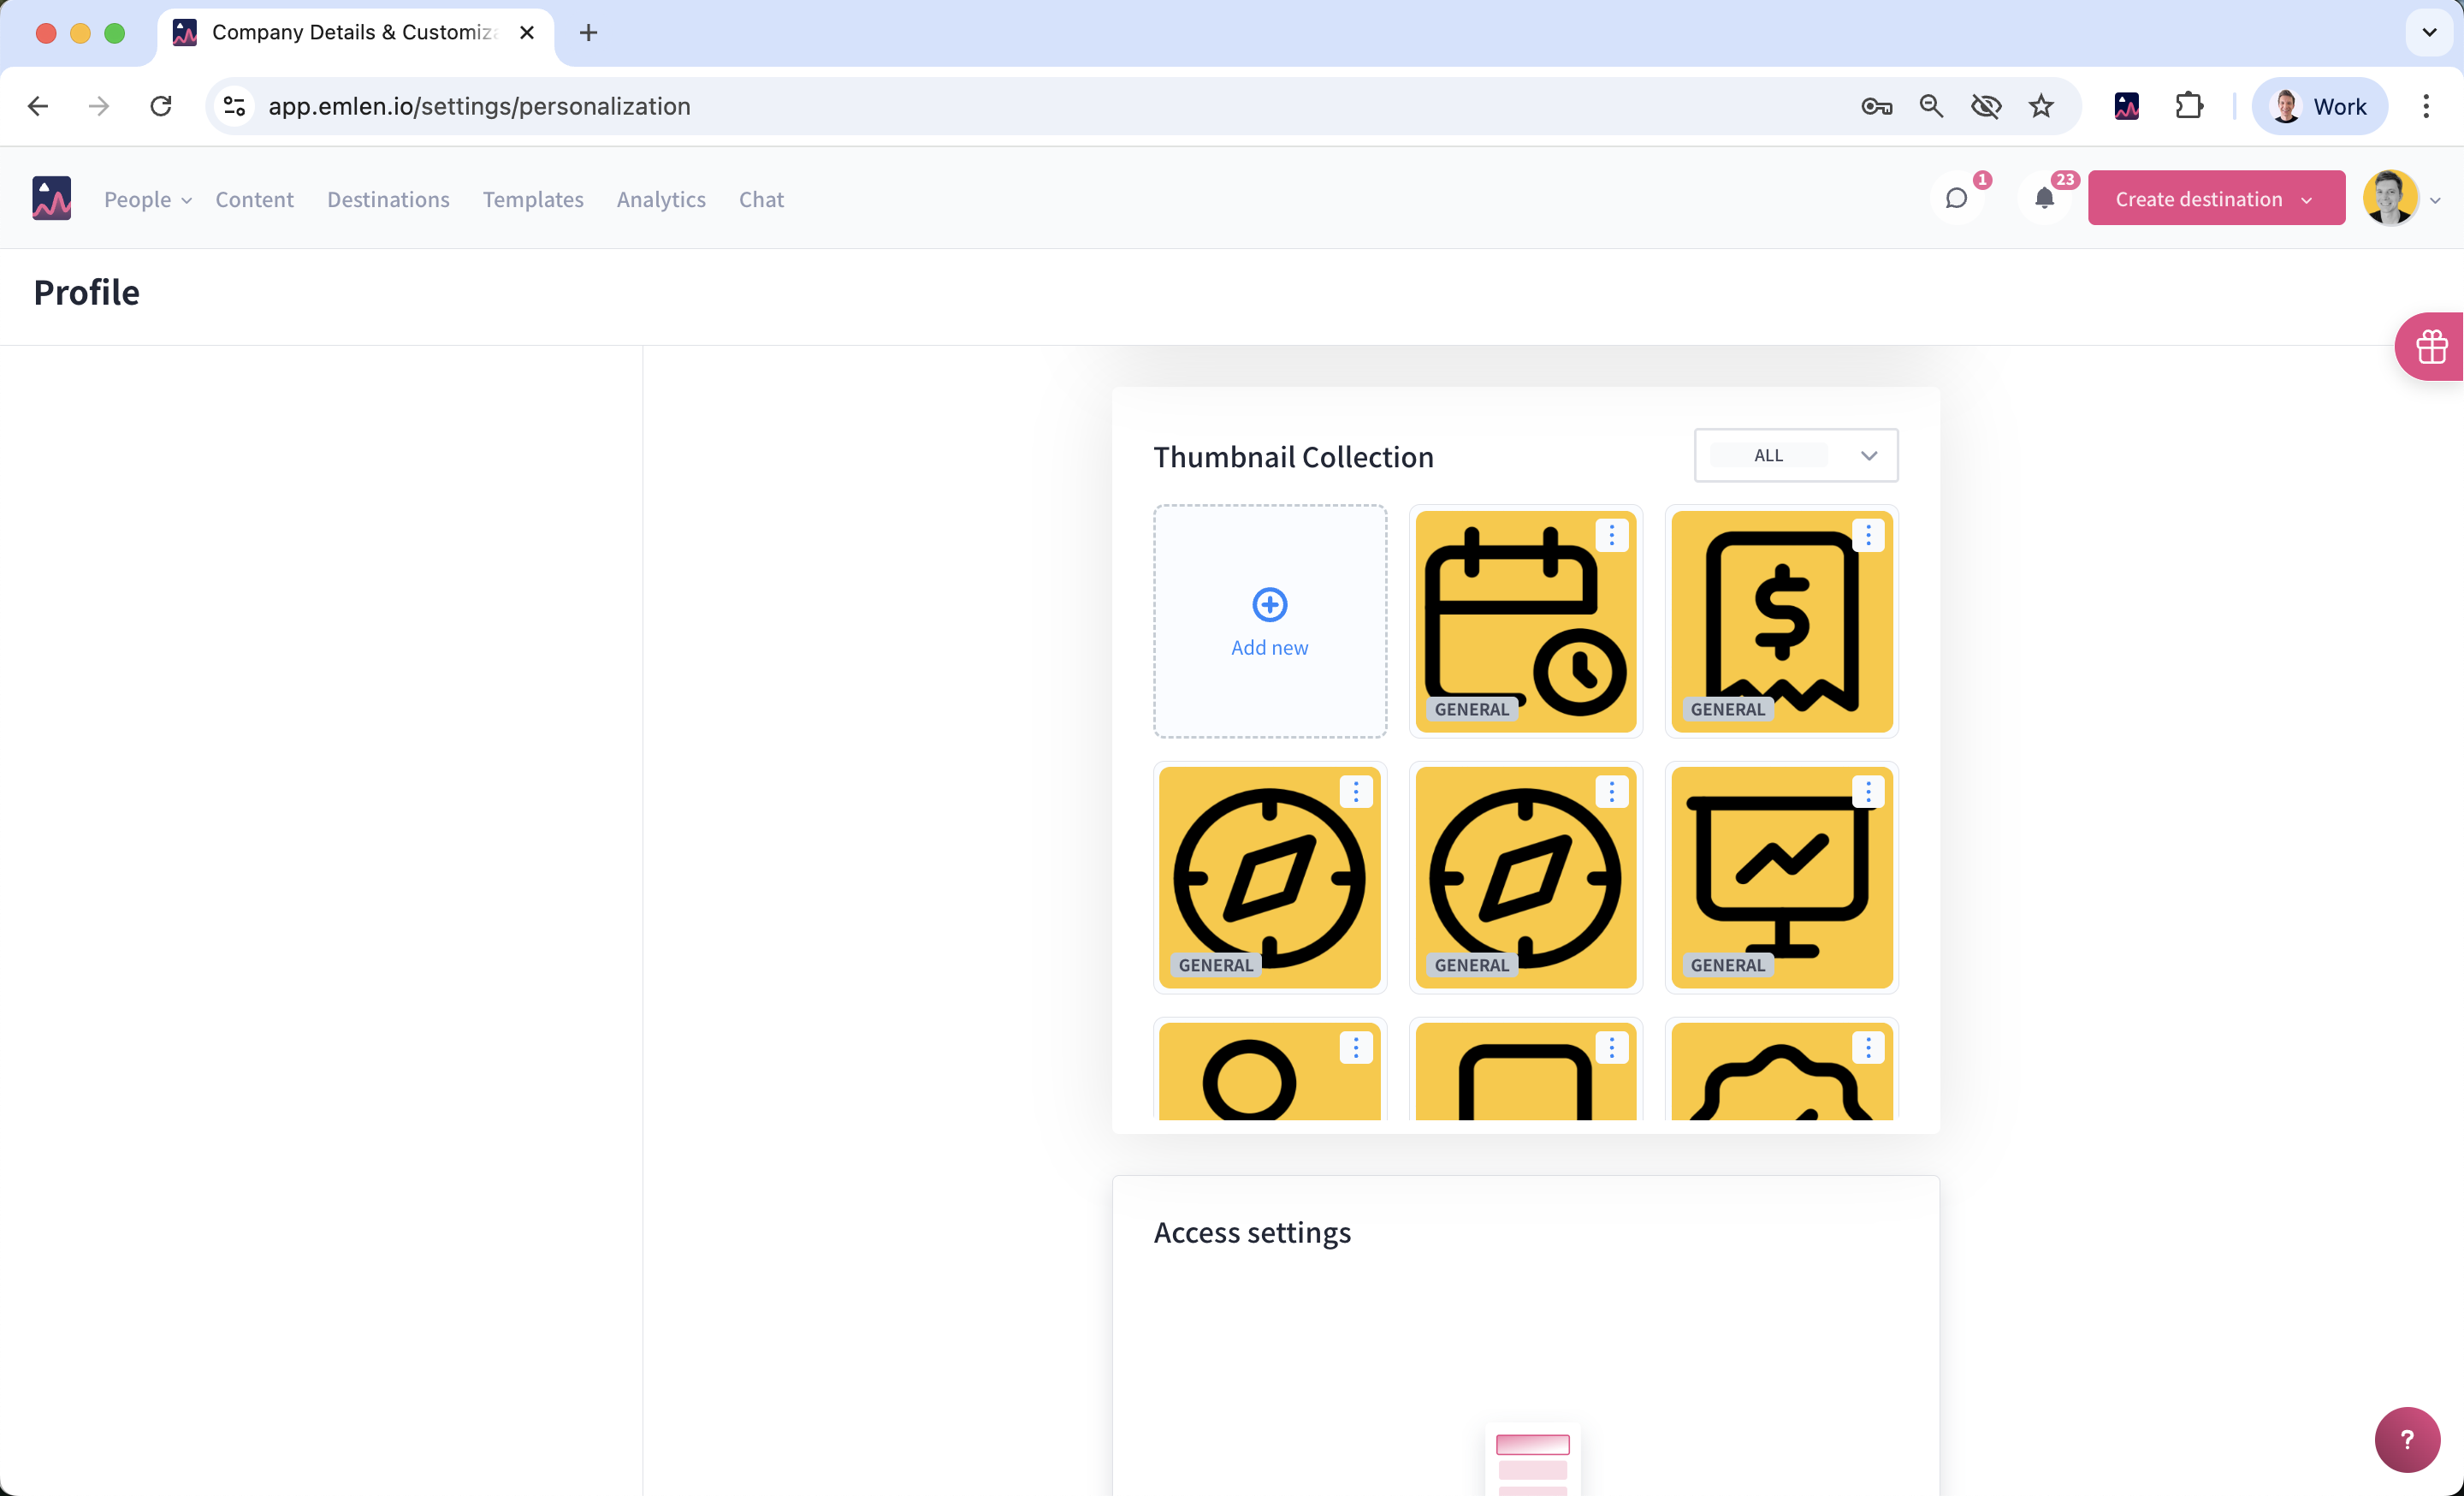Click Add new thumbnail plus icon

tap(1269, 605)
